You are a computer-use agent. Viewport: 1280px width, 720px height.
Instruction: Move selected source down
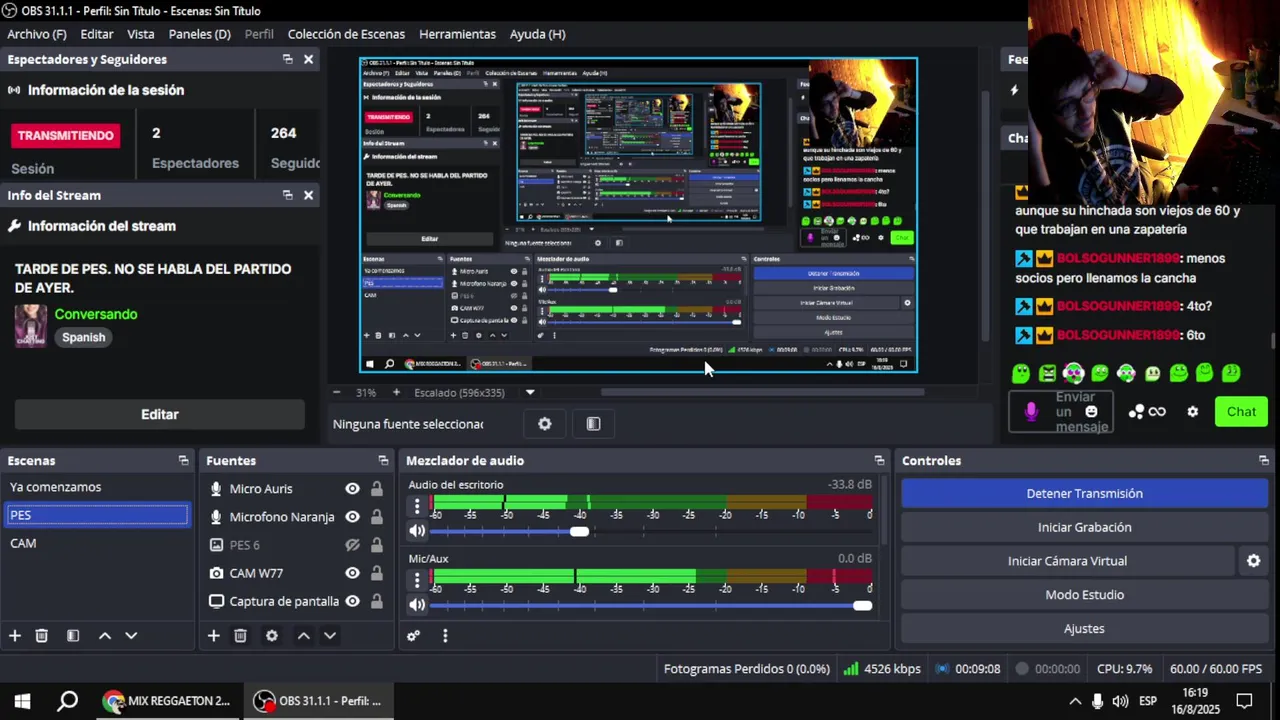[329, 635]
